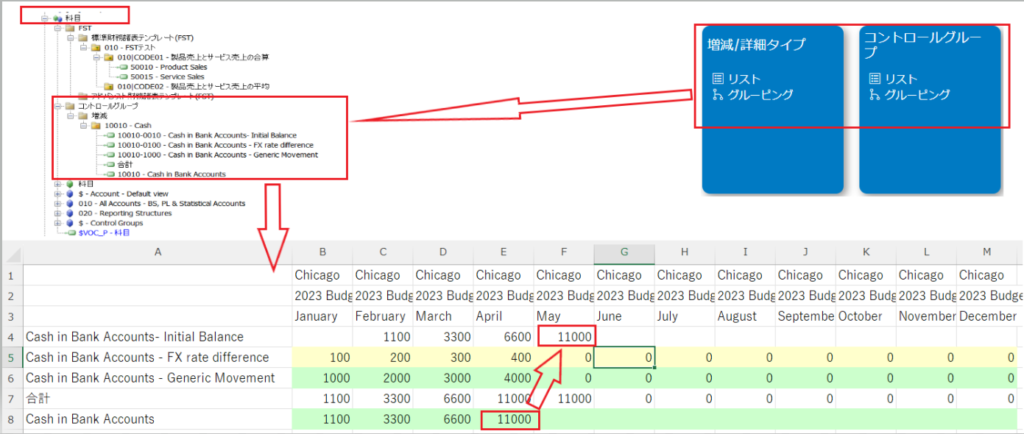This screenshot has width=1024, height=434.
Task: Click blue sphere icon of 020 - Reporting Structures
Action: coord(68,213)
